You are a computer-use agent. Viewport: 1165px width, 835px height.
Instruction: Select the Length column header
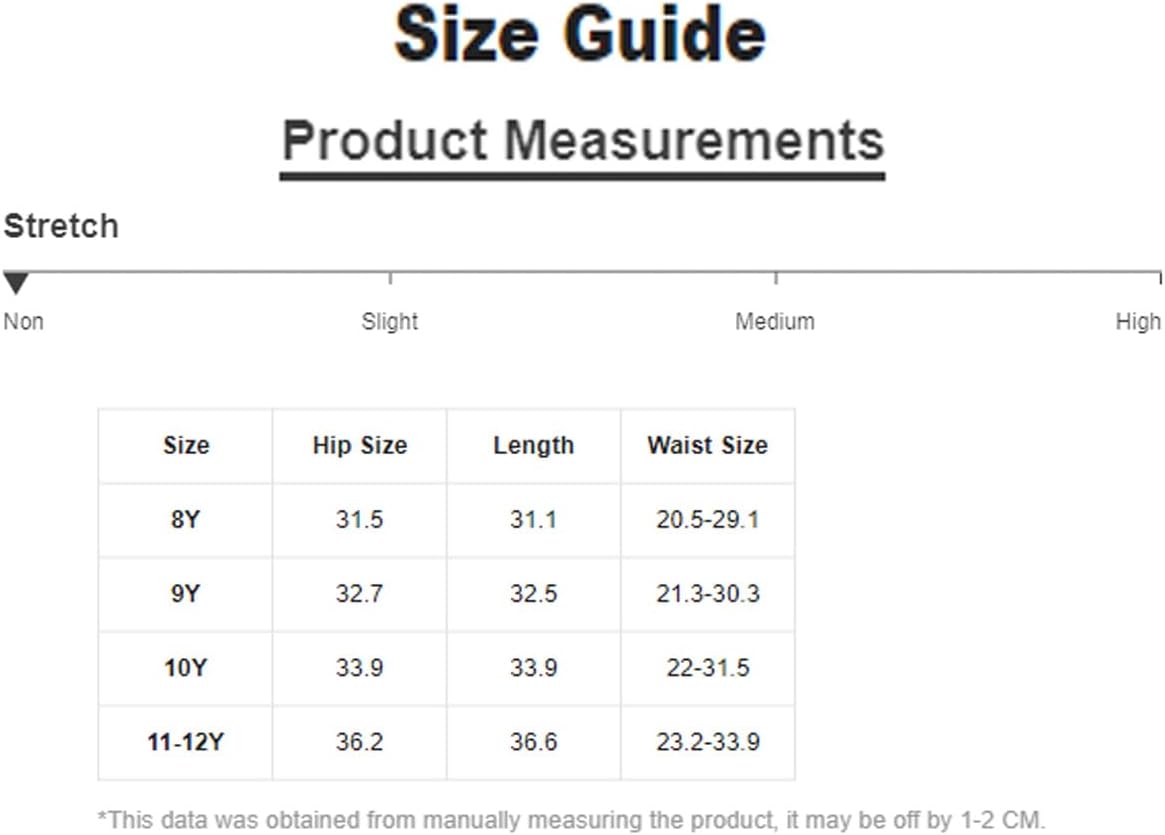pos(533,445)
